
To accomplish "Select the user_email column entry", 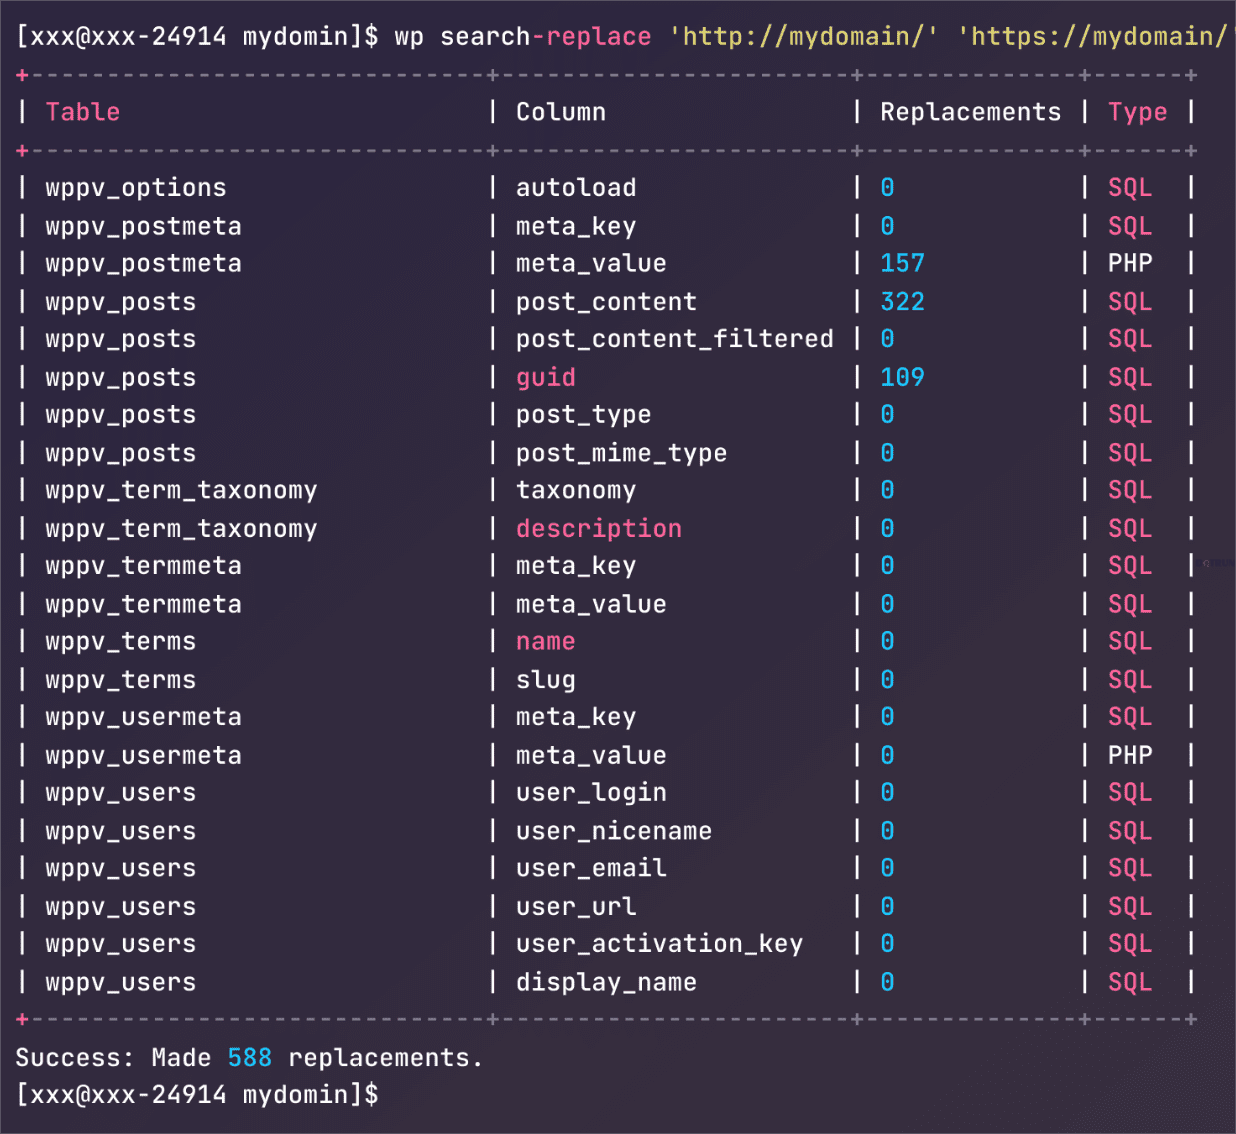I will (591, 868).
